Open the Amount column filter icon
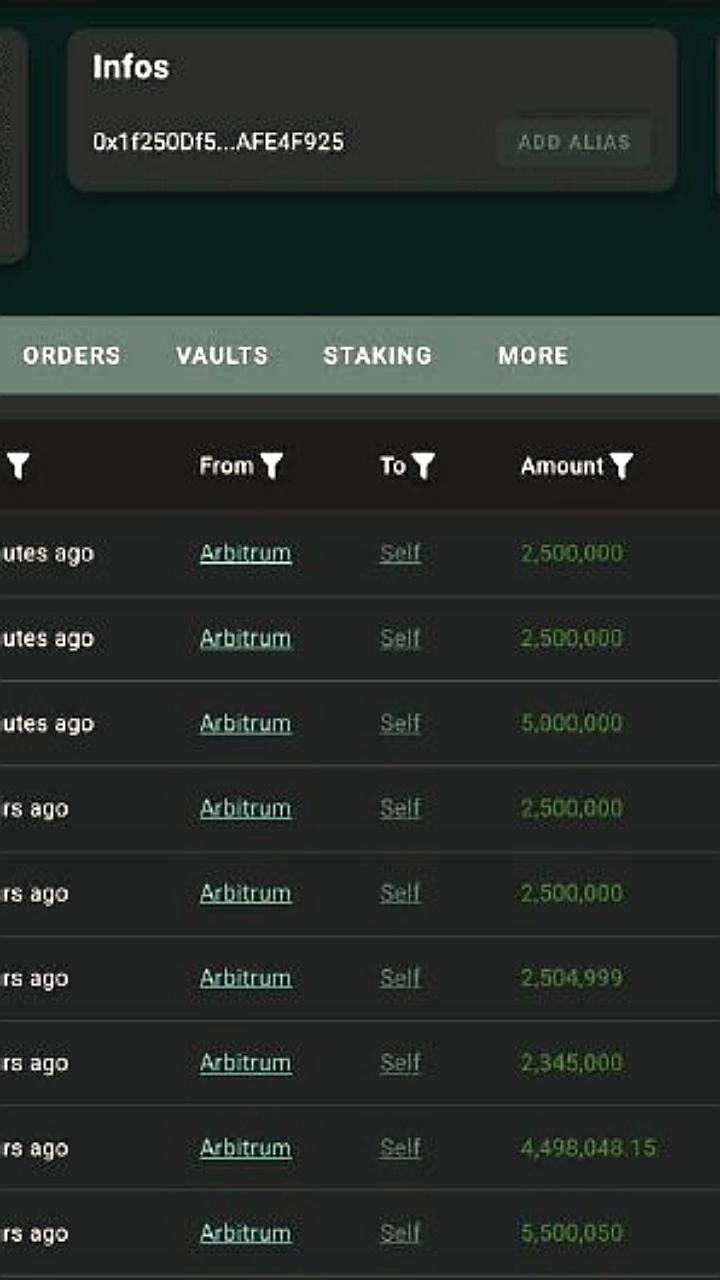 pos(622,466)
